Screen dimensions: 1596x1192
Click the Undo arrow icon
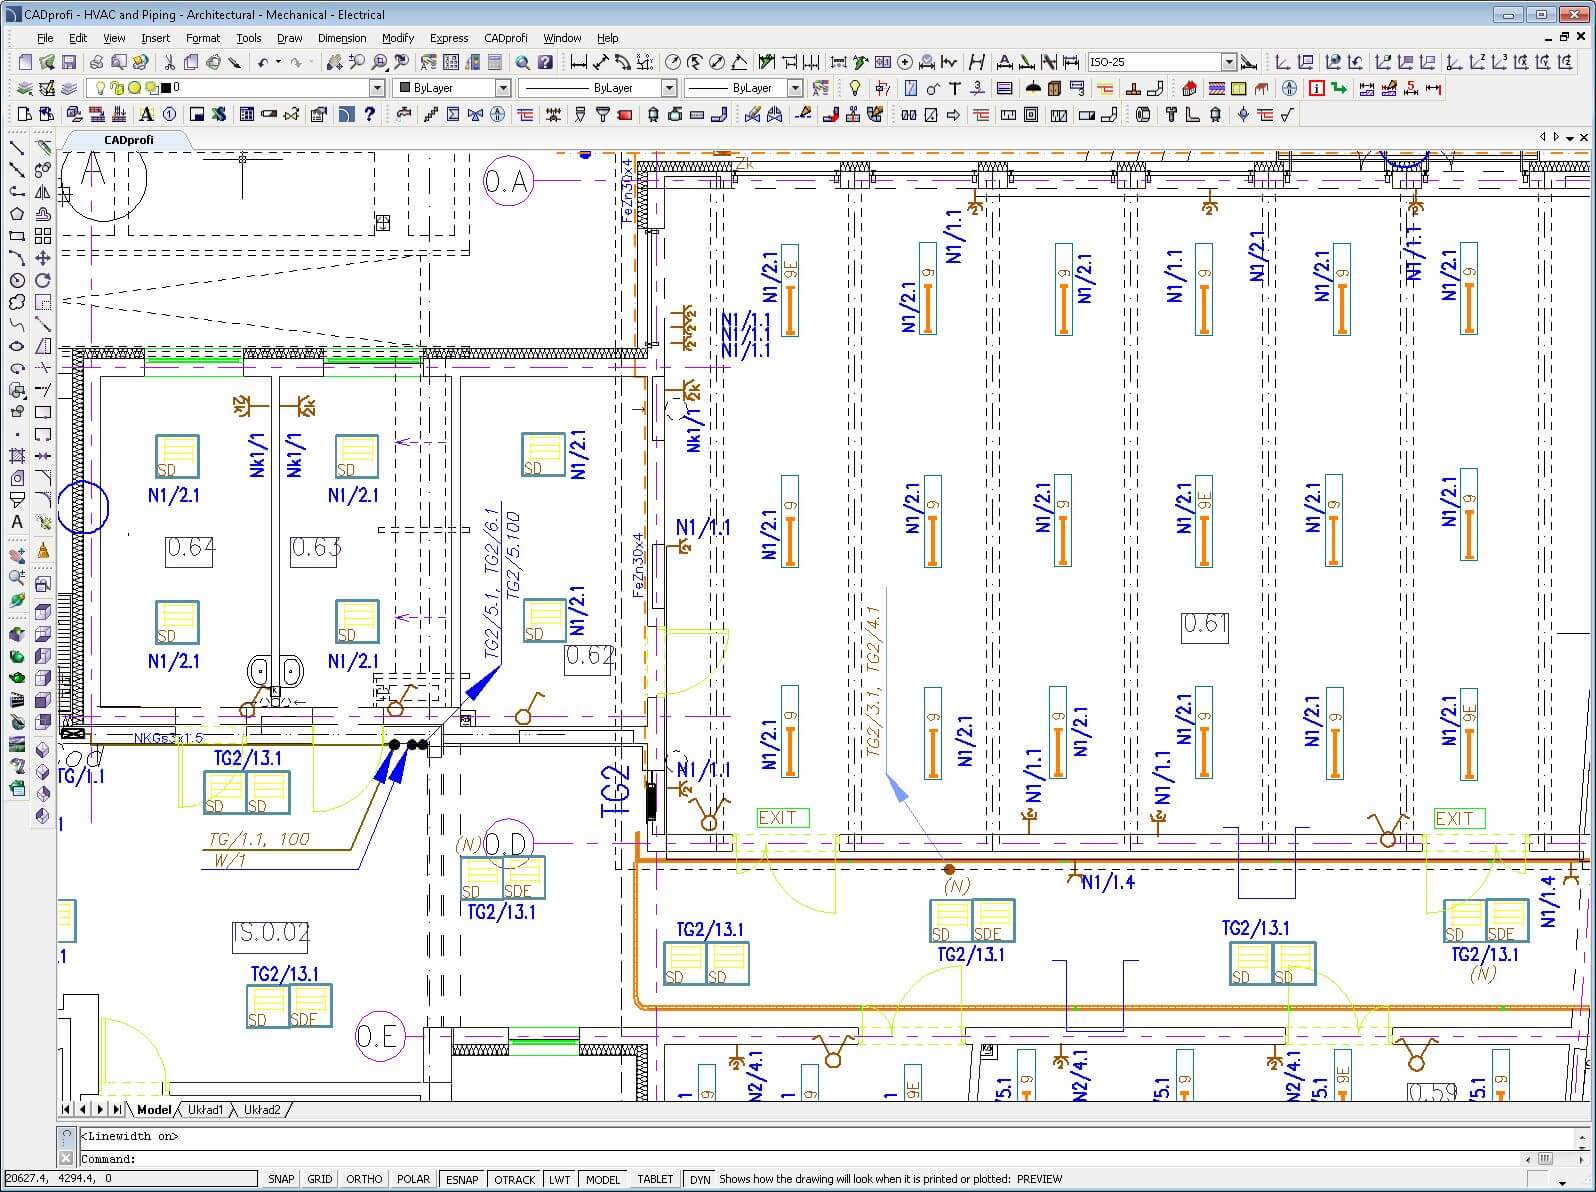[262, 62]
